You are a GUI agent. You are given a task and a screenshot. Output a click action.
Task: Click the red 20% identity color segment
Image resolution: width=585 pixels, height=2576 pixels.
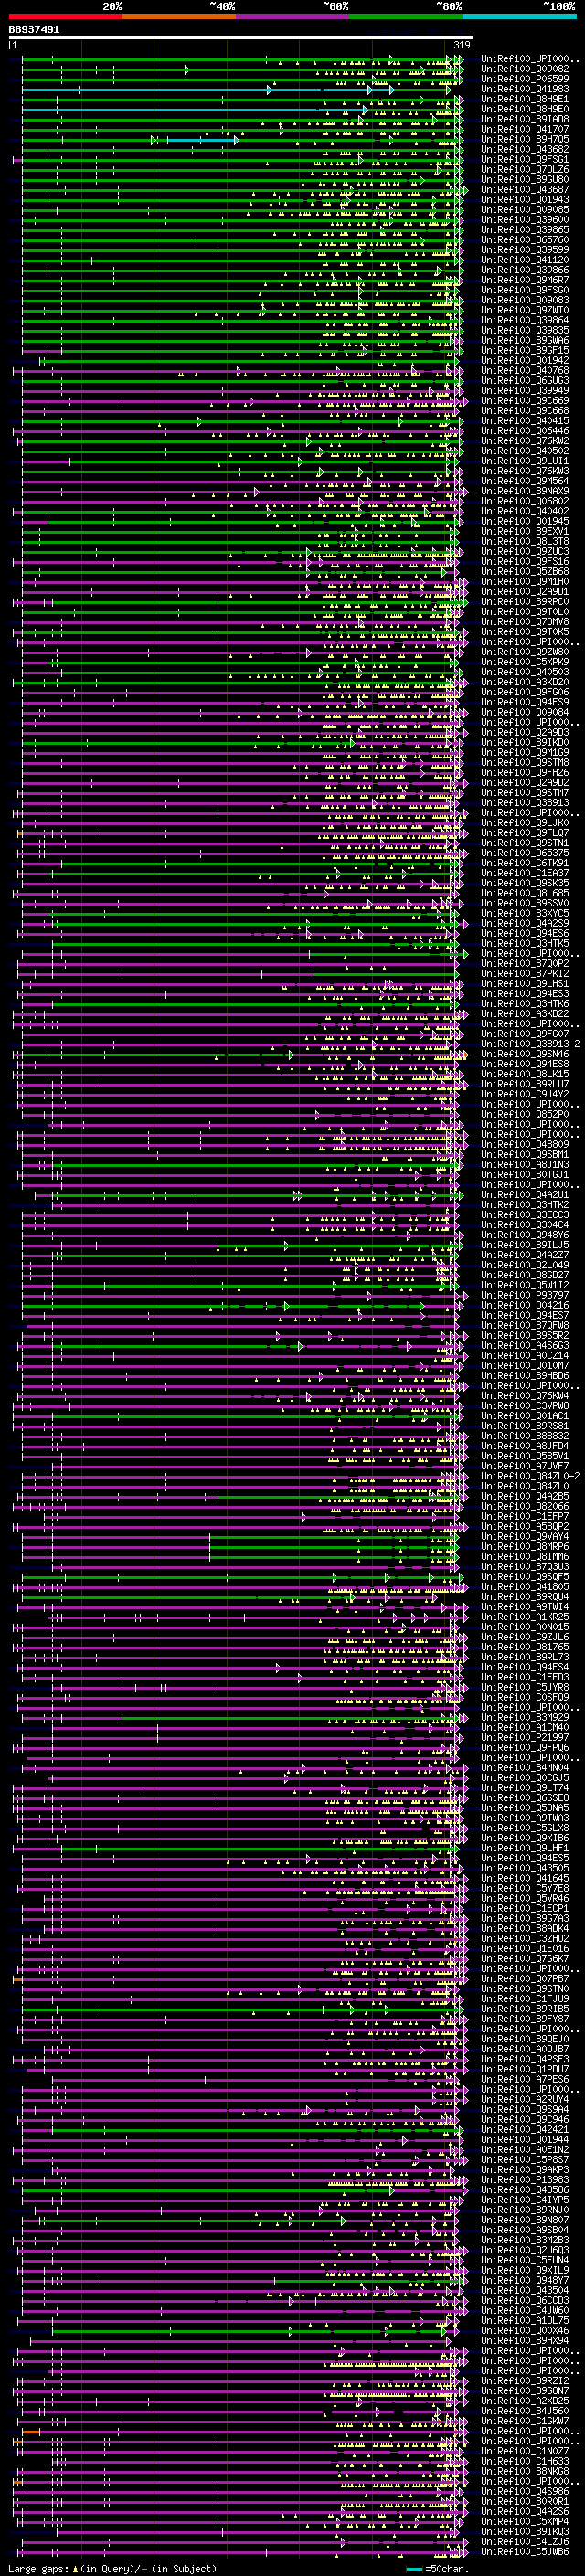(65, 16)
